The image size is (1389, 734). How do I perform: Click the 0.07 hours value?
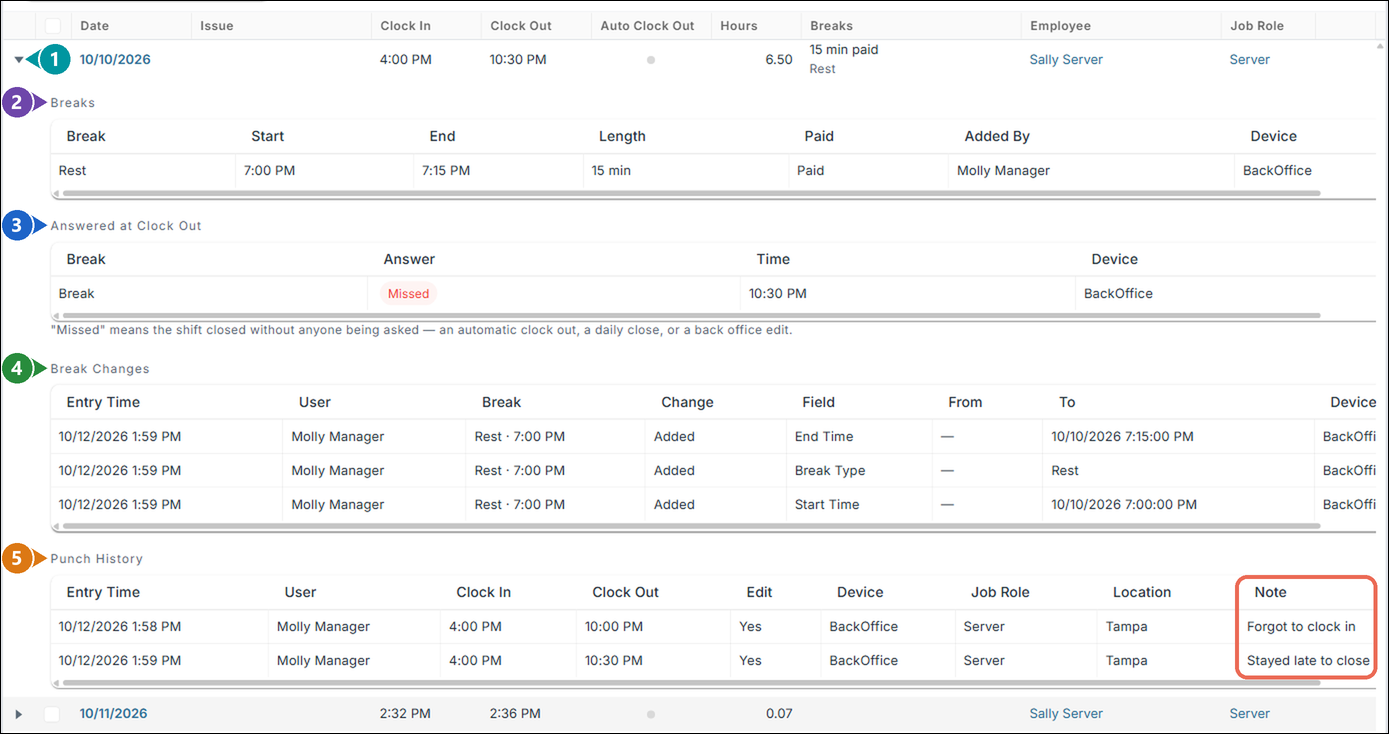click(x=779, y=714)
